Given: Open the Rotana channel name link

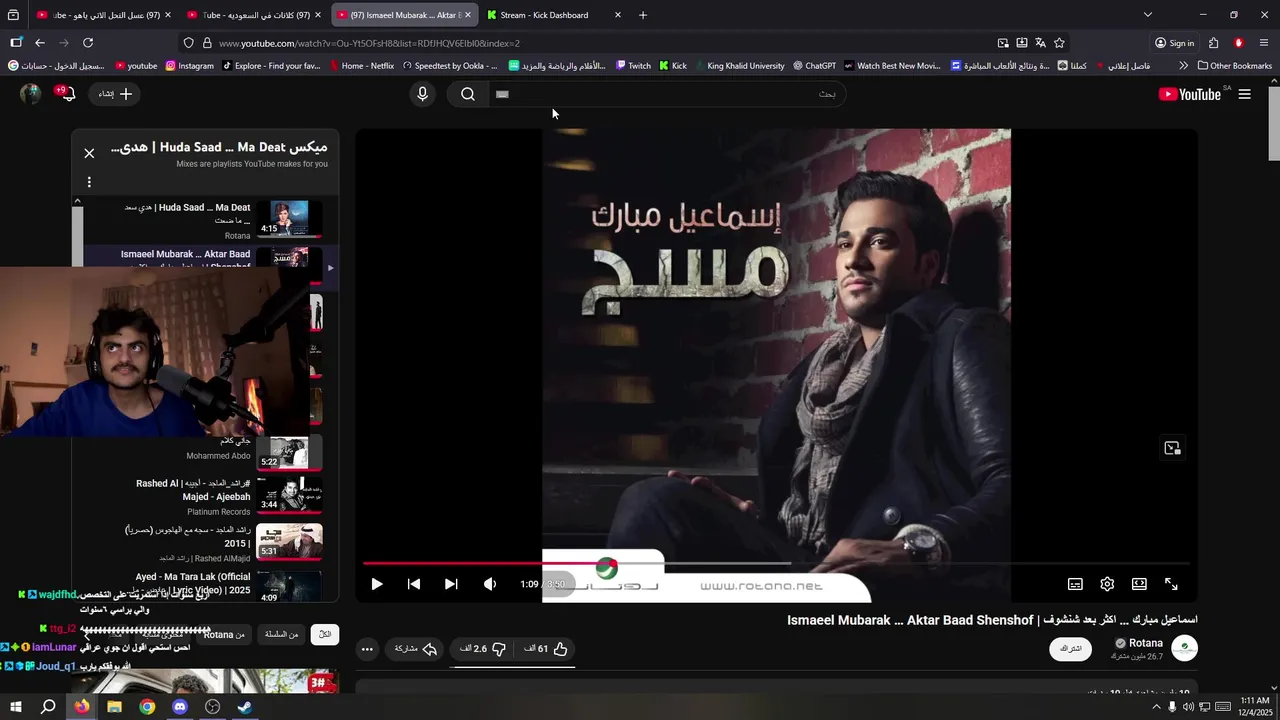Looking at the screenshot, I should 1146,643.
